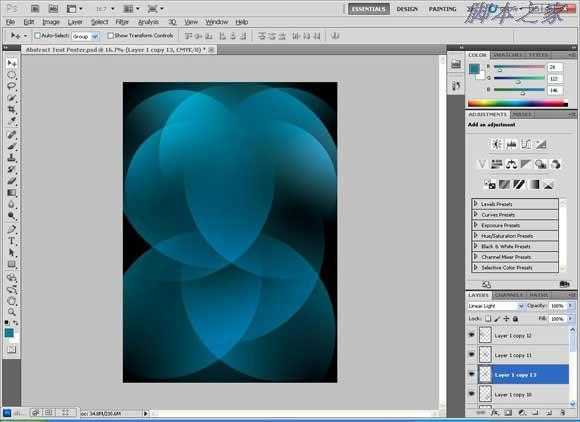Image resolution: width=580 pixels, height=422 pixels.
Task: Switch to the Channels tab
Action: point(509,295)
